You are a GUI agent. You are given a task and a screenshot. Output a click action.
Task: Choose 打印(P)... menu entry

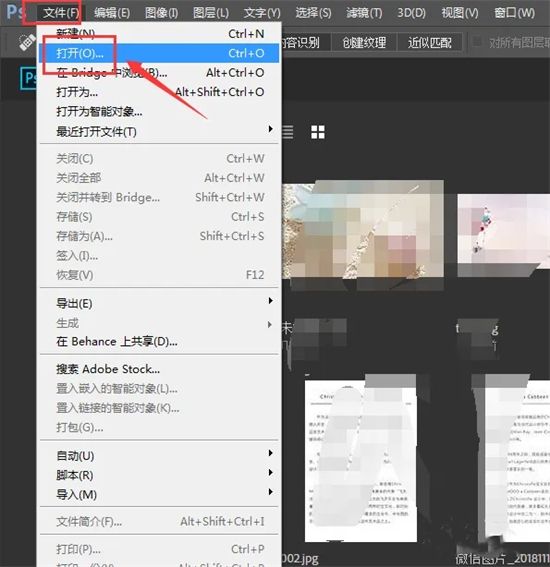[159, 549]
